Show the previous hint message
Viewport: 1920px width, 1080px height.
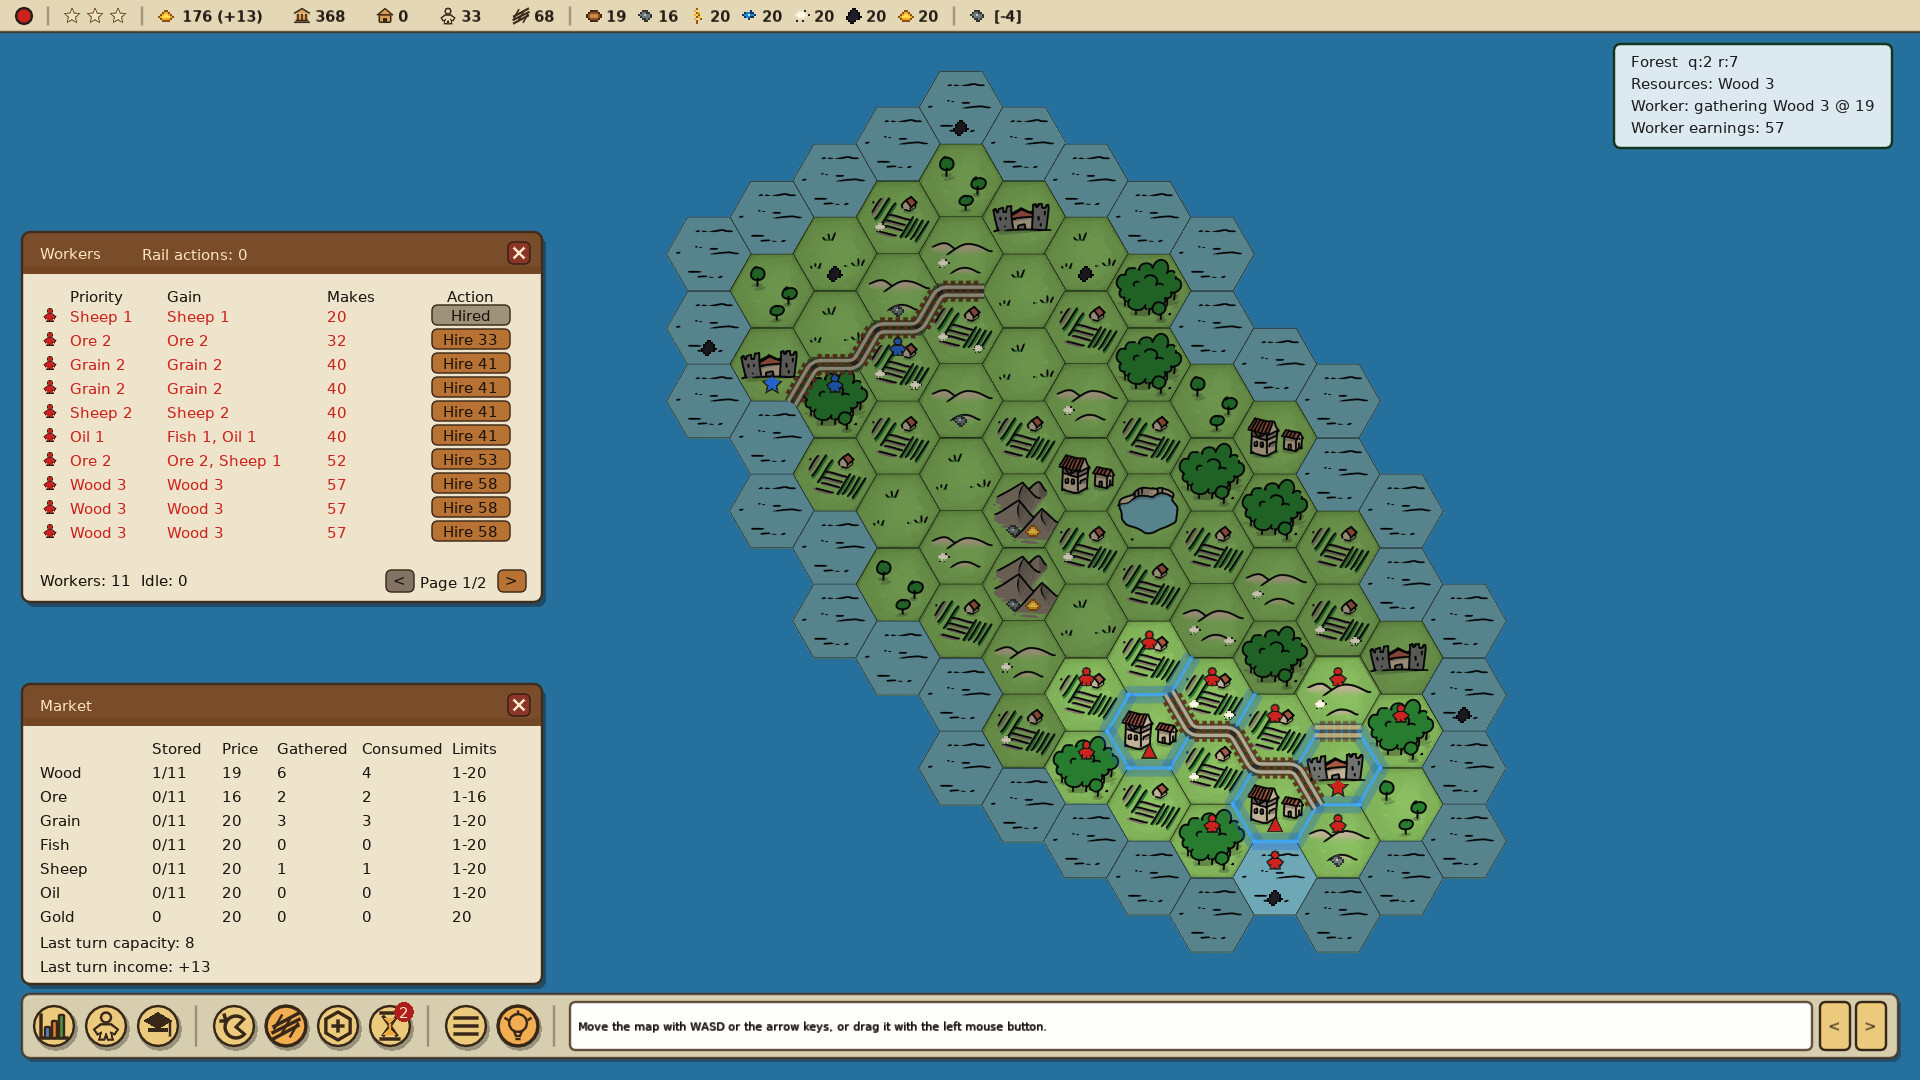point(1834,1026)
